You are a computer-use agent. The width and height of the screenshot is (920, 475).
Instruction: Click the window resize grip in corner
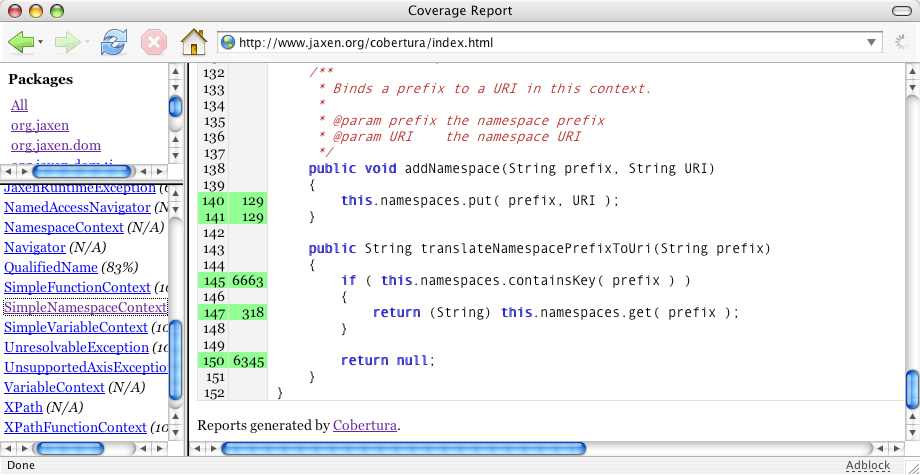click(911, 467)
